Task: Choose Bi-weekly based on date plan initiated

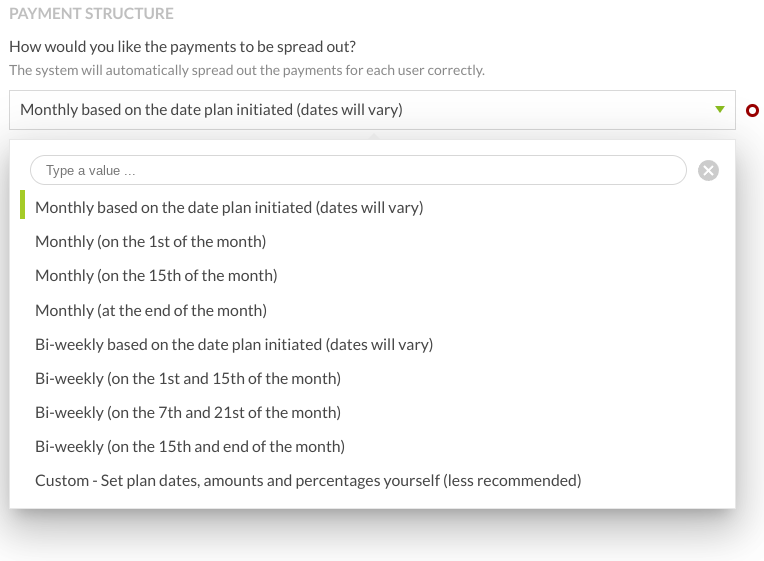Action: click(234, 344)
